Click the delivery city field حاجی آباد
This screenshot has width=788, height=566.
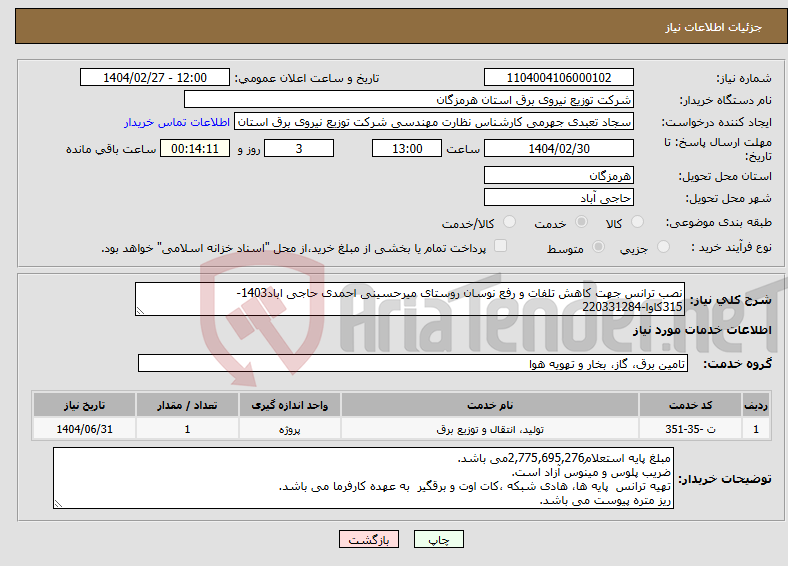(x=558, y=198)
